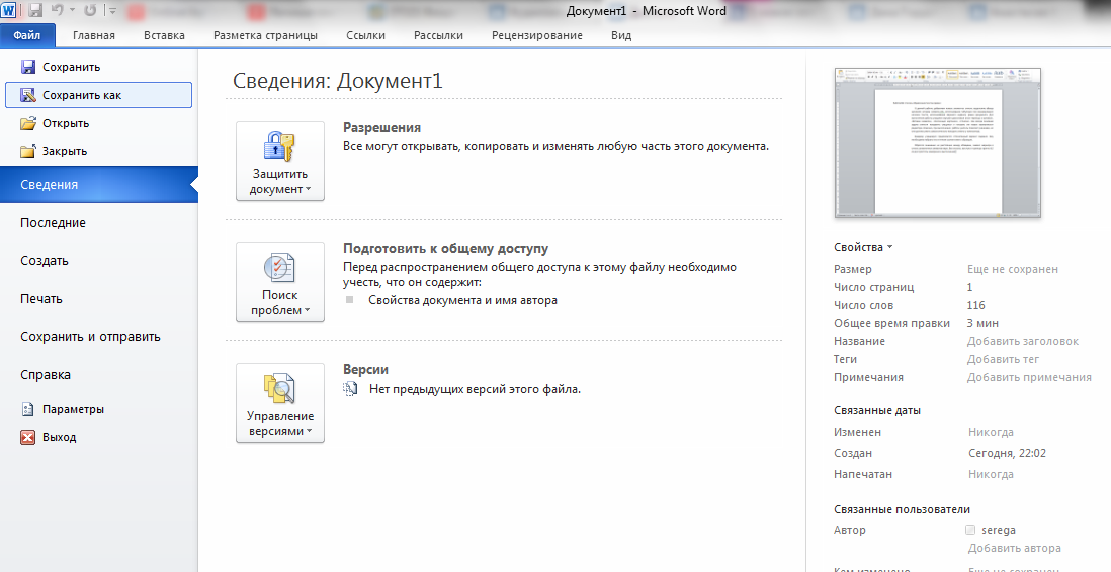Click the Добавить тег field
This screenshot has width=1111, height=572.
click(x=1003, y=359)
